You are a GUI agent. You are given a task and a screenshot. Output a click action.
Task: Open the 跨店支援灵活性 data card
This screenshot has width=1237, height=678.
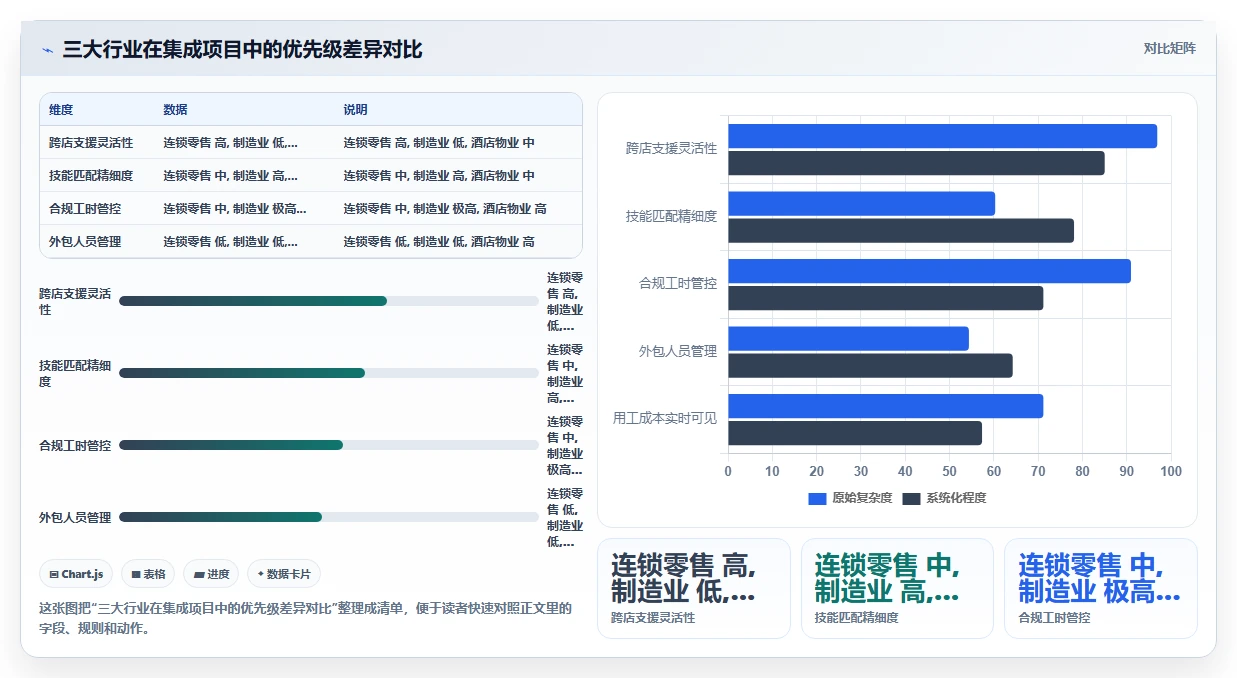[694, 588]
